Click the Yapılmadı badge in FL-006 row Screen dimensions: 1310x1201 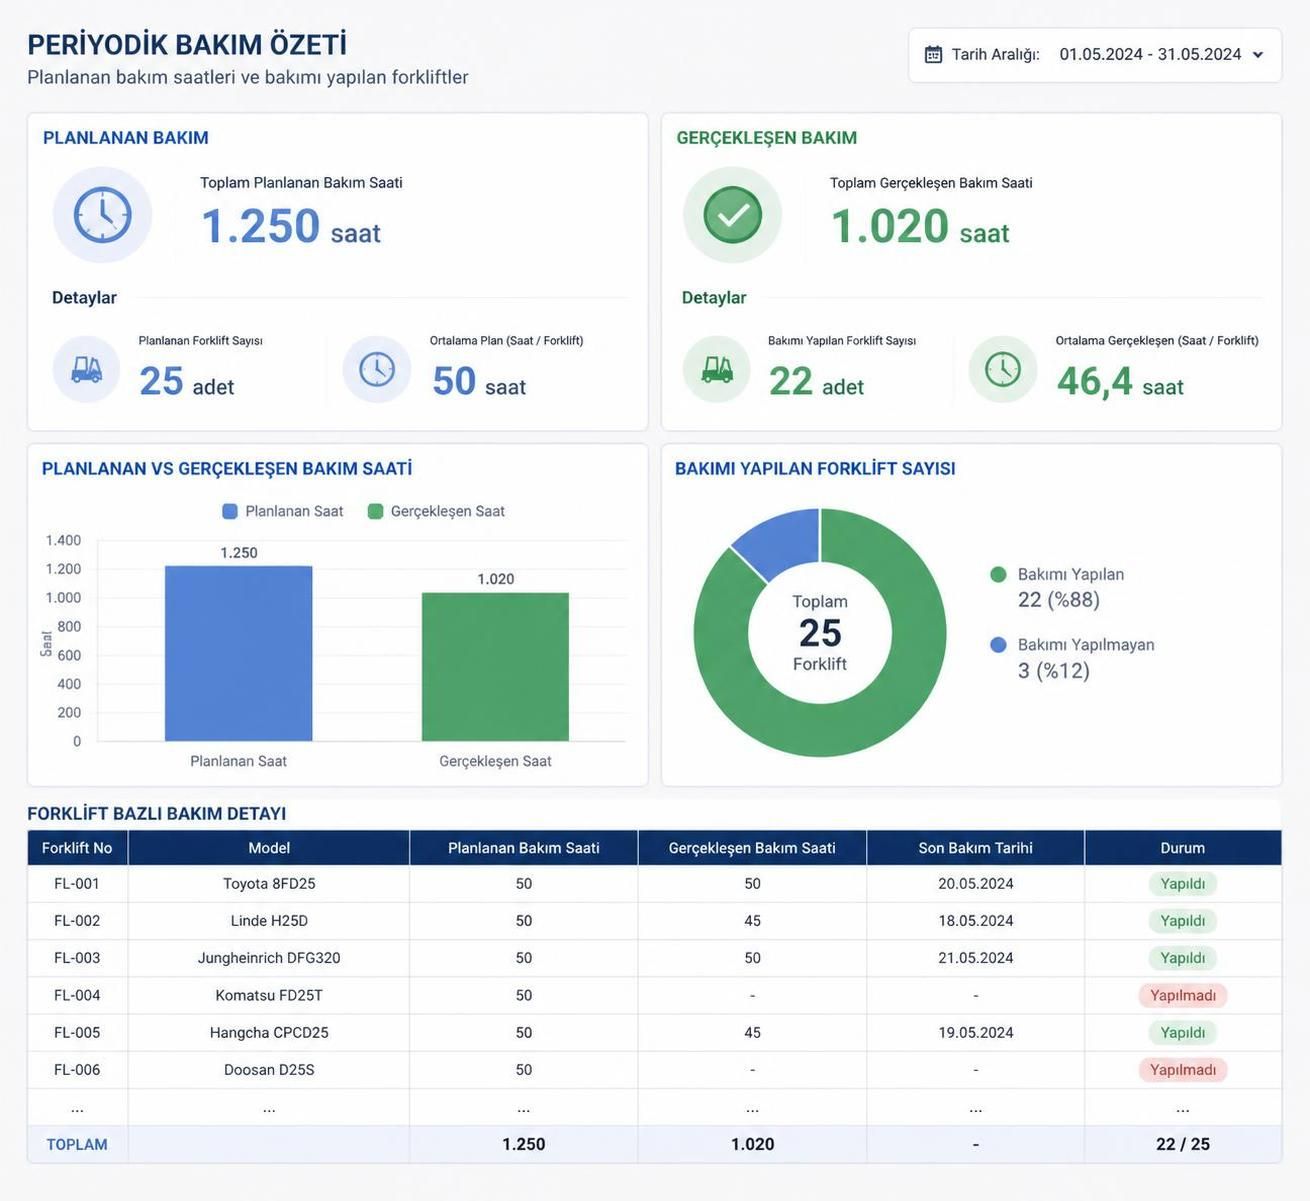(x=1183, y=1070)
